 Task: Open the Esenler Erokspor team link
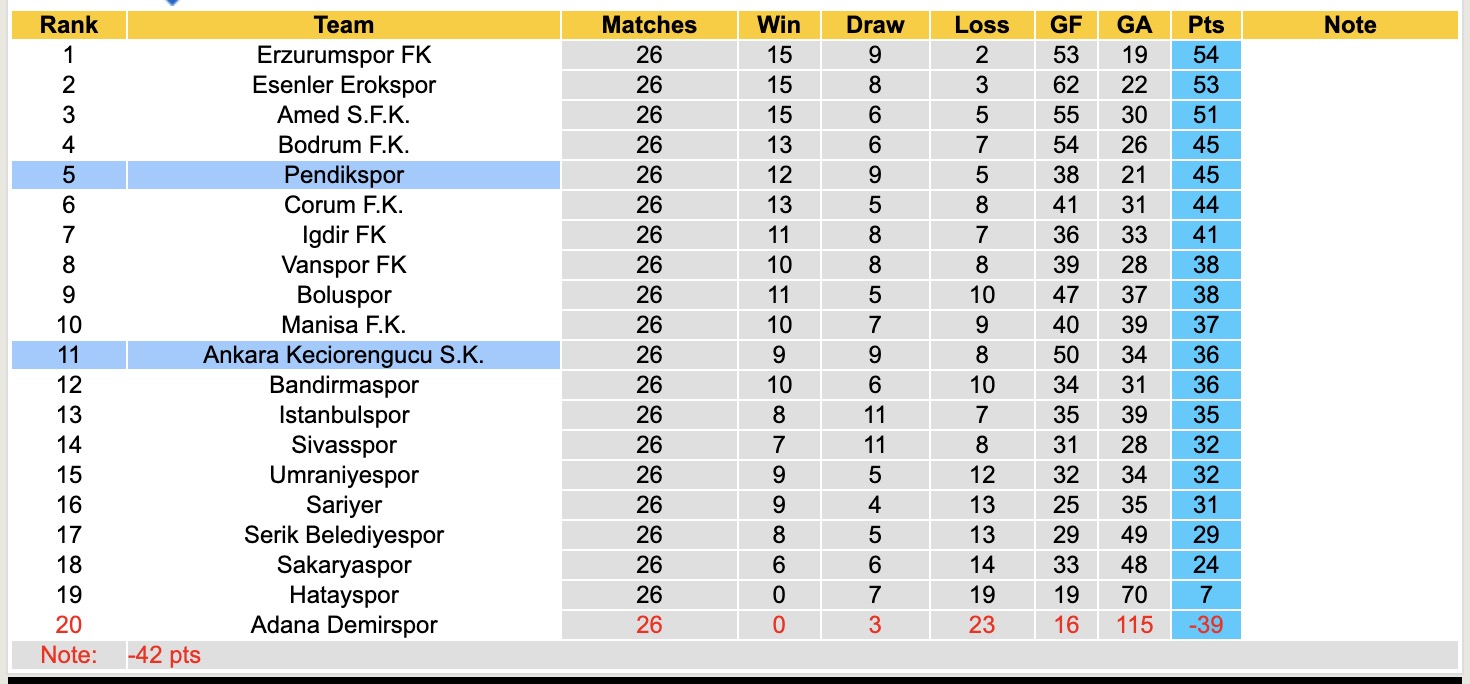tap(343, 85)
